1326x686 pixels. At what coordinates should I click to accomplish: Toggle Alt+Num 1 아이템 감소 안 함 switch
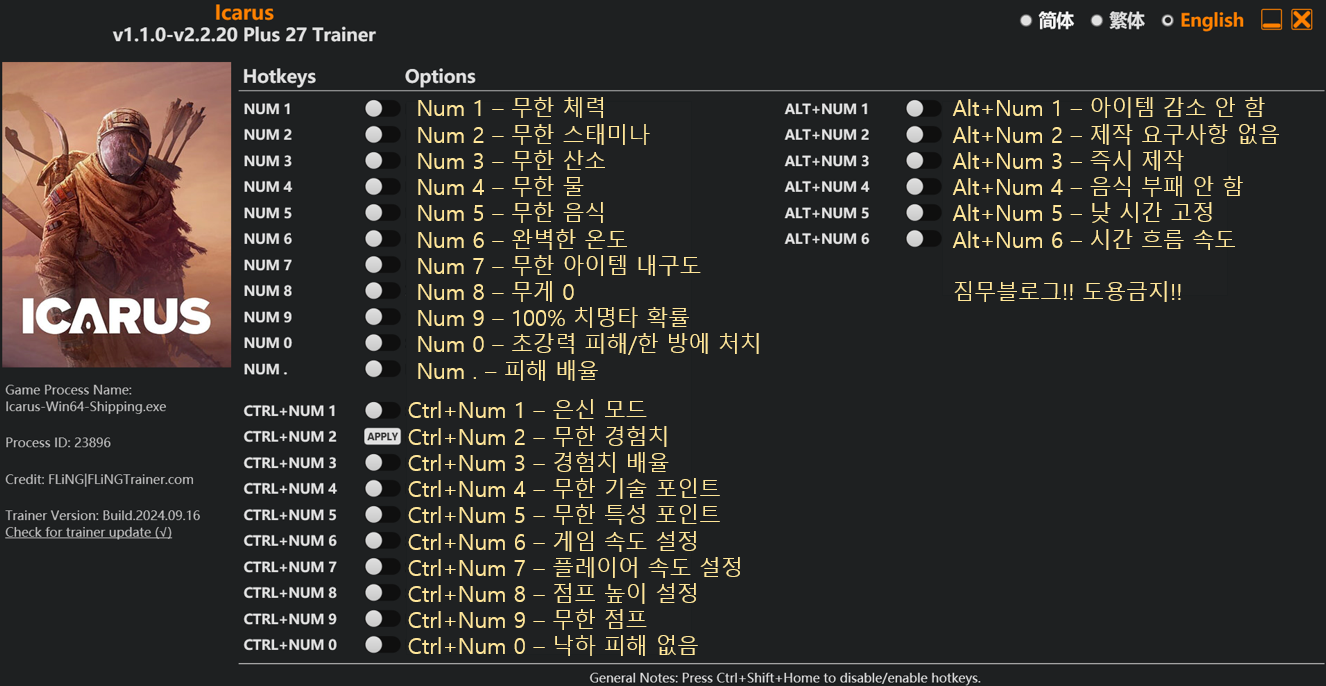click(x=923, y=108)
